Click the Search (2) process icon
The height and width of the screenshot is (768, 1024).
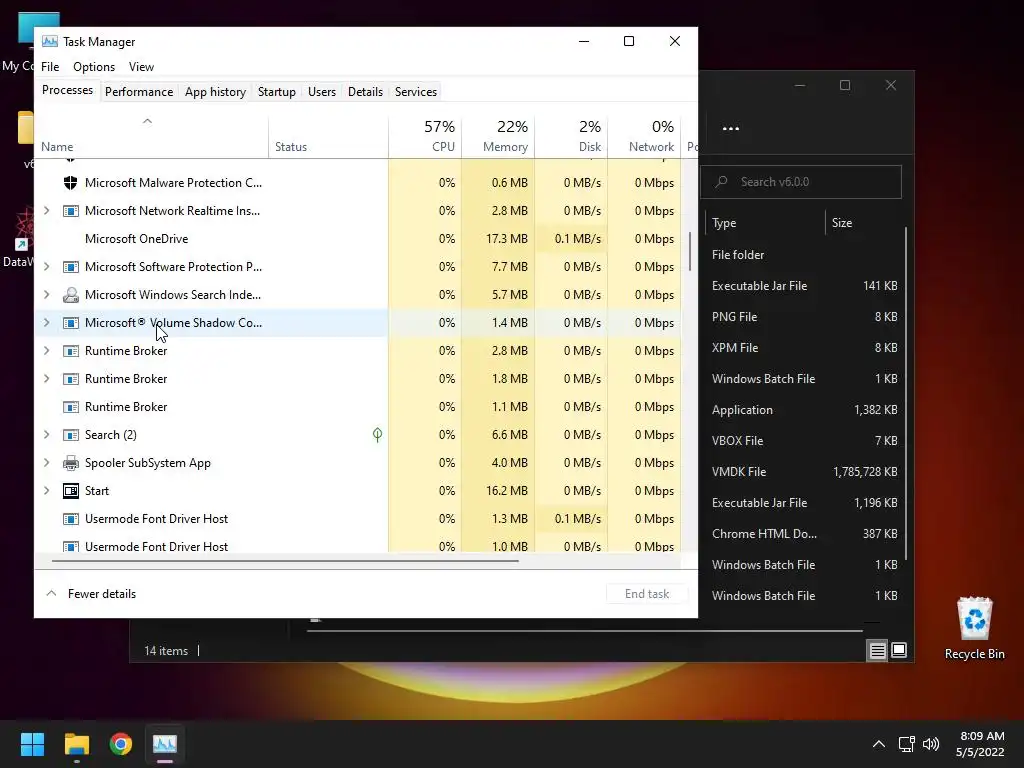[71, 435]
